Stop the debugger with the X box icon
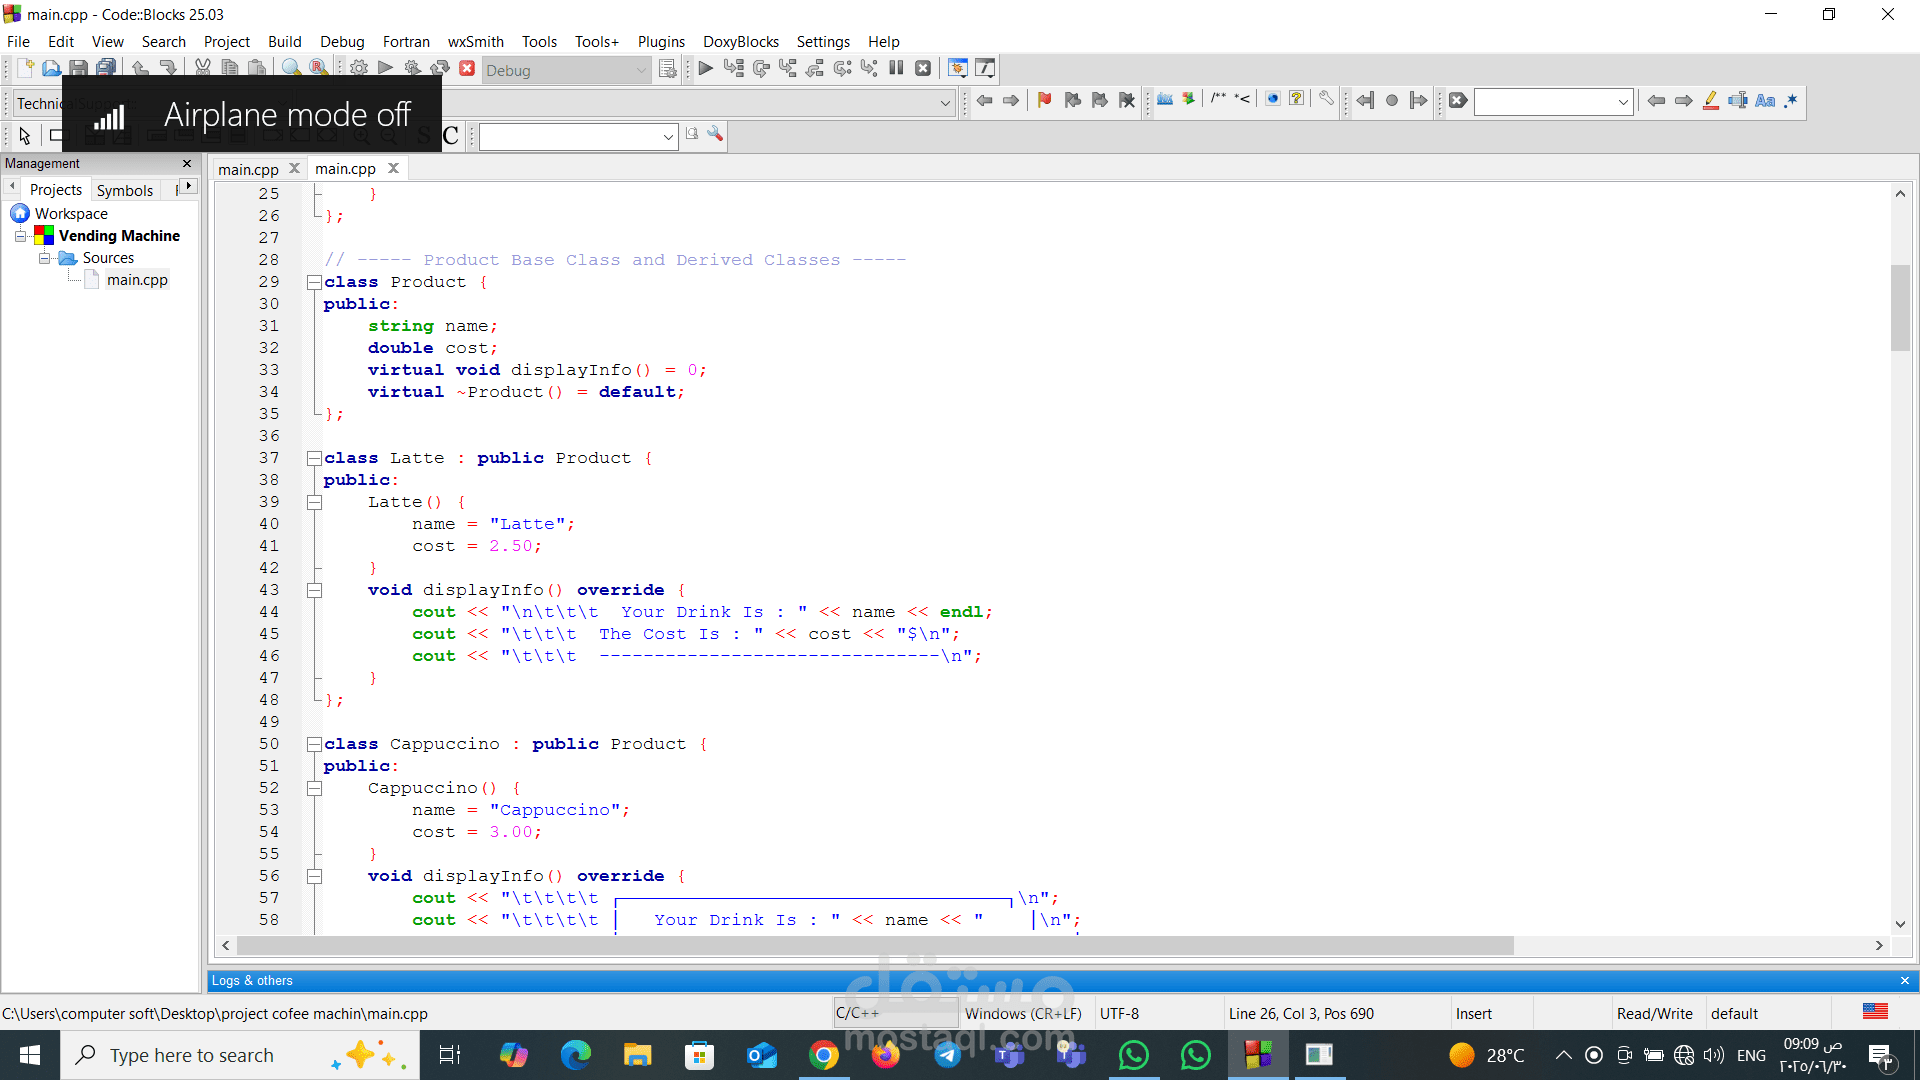Viewport: 1920px width, 1080px height. coord(923,69)
